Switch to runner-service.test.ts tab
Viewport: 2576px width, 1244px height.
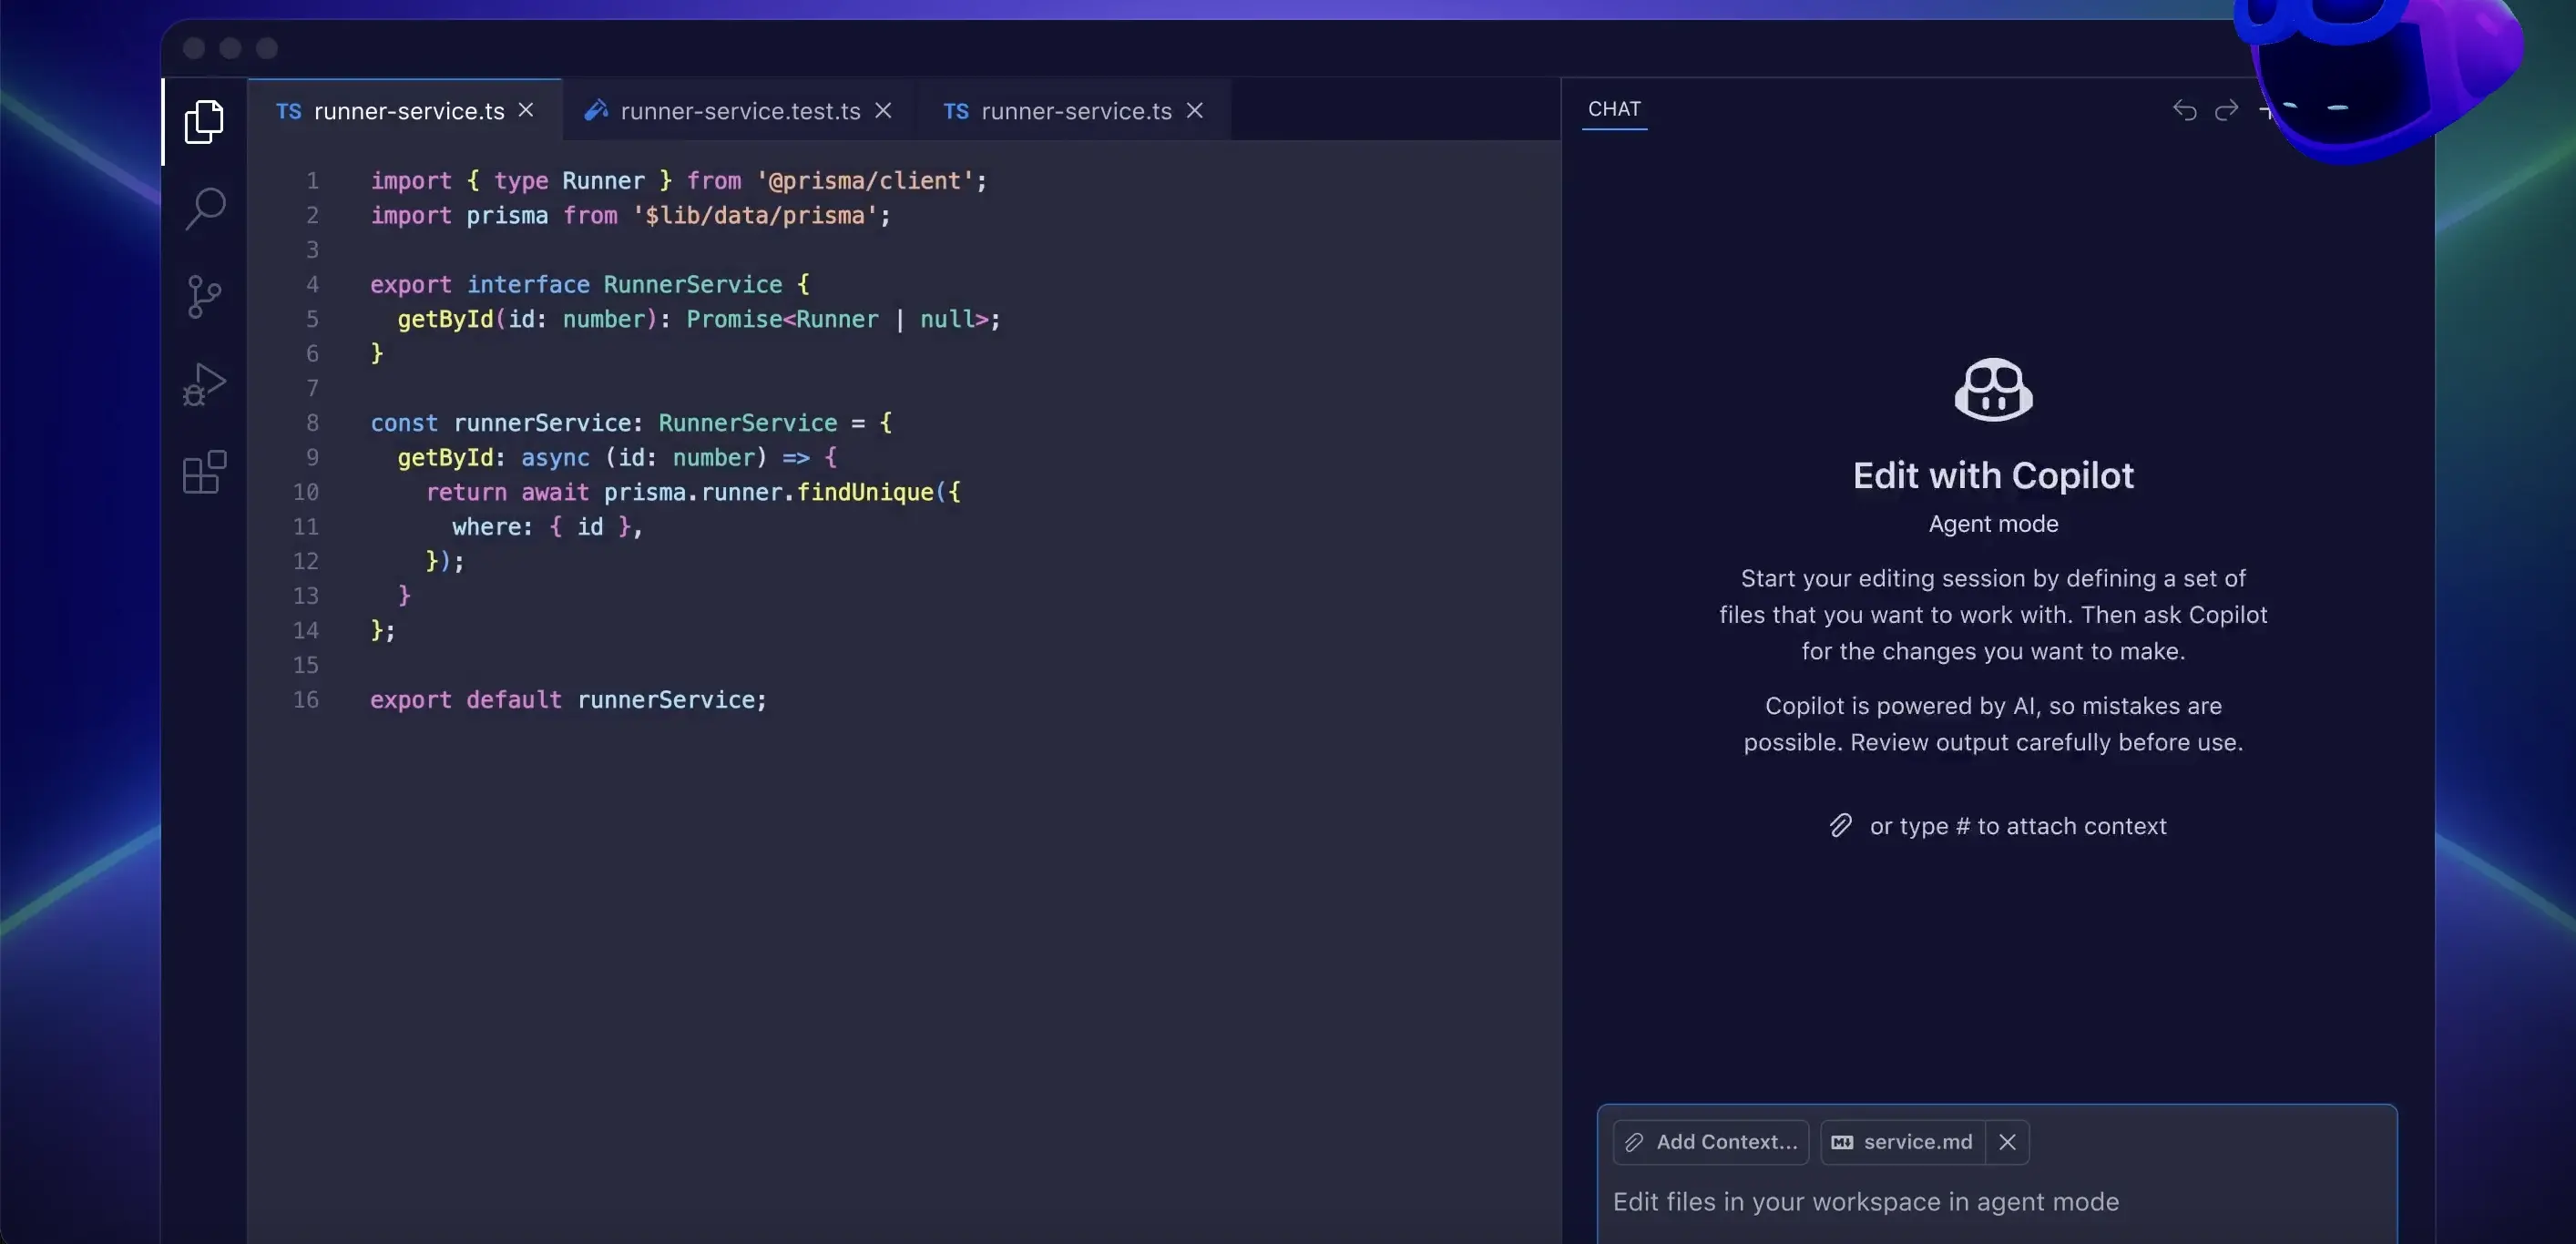(739, 111)
